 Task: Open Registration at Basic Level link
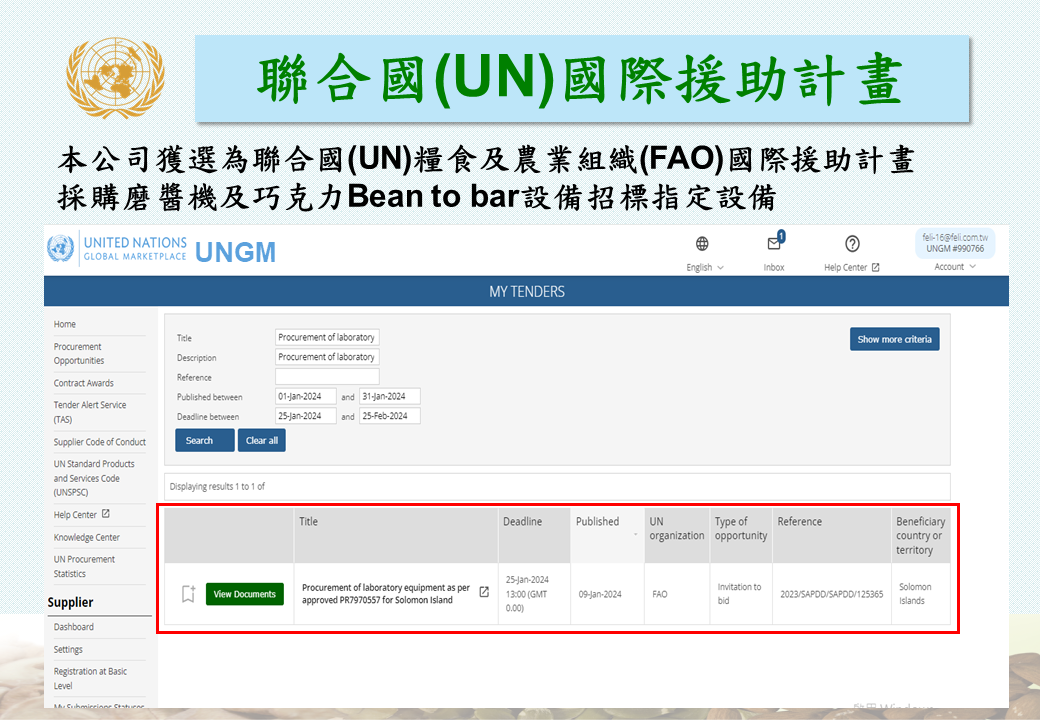(x=90, y=679)
